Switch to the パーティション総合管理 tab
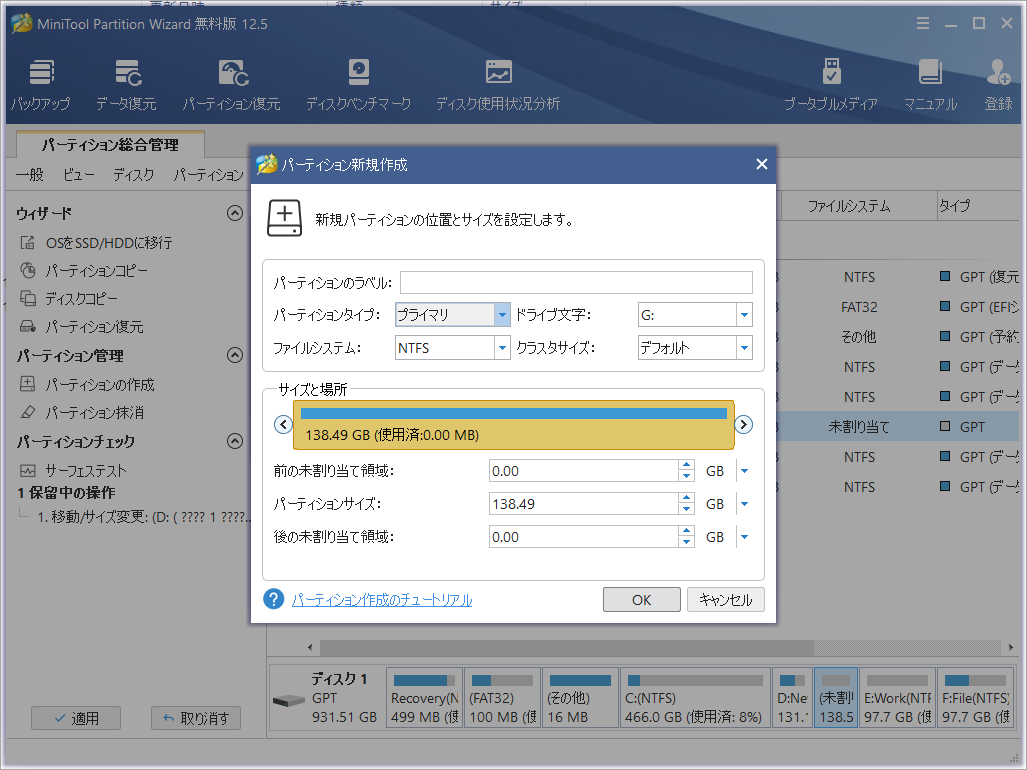Image resolution: width=1027 pixels, height=770 pixels. [110, 145]
